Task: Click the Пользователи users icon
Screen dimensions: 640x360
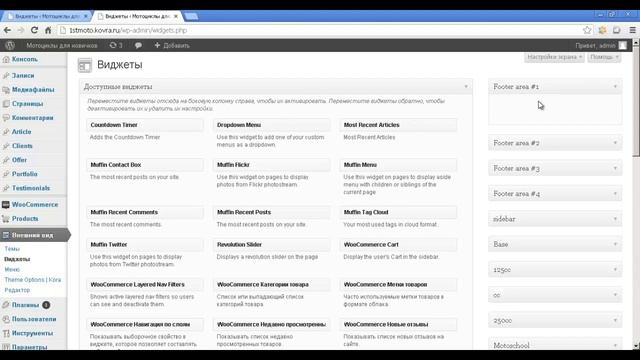Action: (6, 319)
